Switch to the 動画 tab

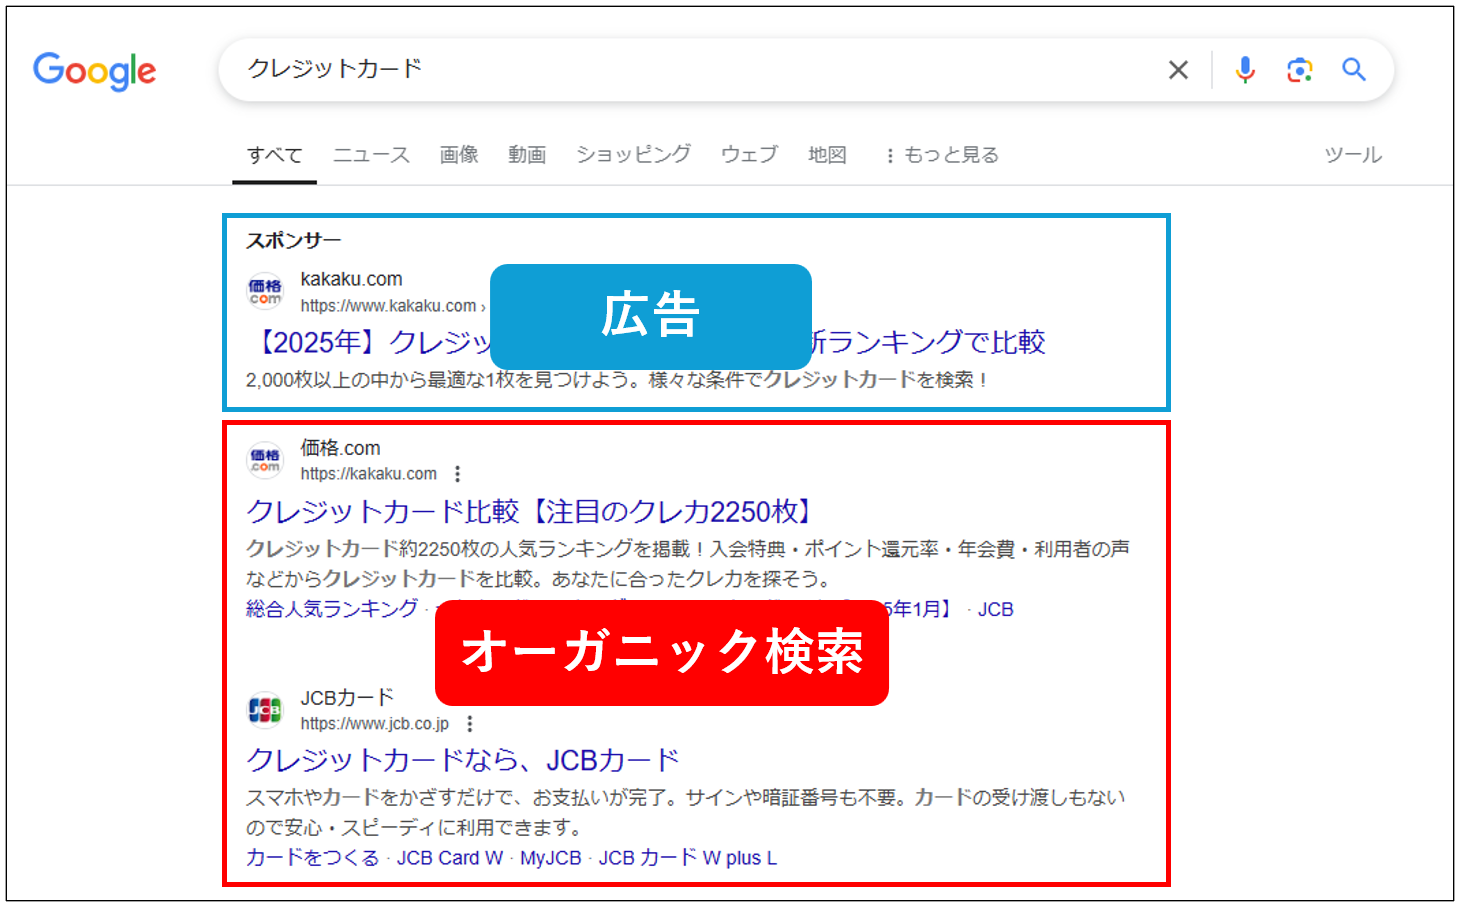(527, 155)
